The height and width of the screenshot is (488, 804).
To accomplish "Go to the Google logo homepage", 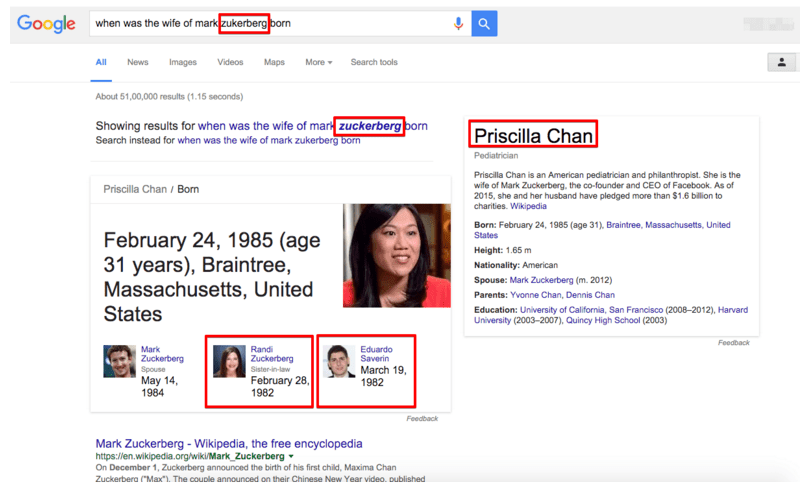I will click(46, 24).
